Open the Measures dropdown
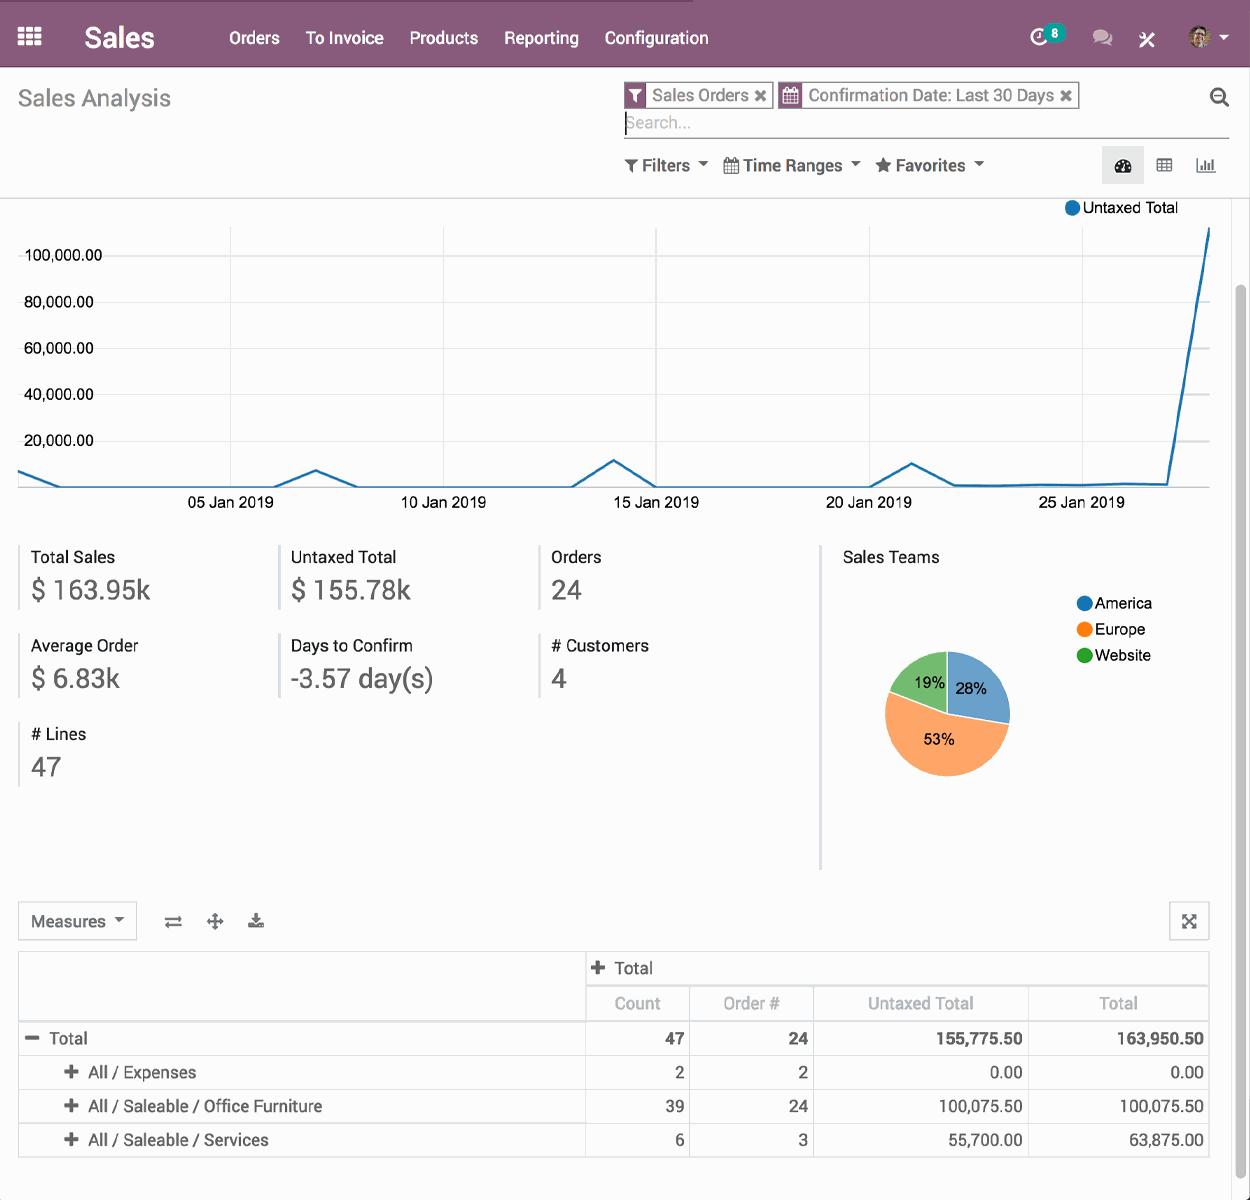Viewport: 1250px width, 1200px height. [x=77, y=921]
